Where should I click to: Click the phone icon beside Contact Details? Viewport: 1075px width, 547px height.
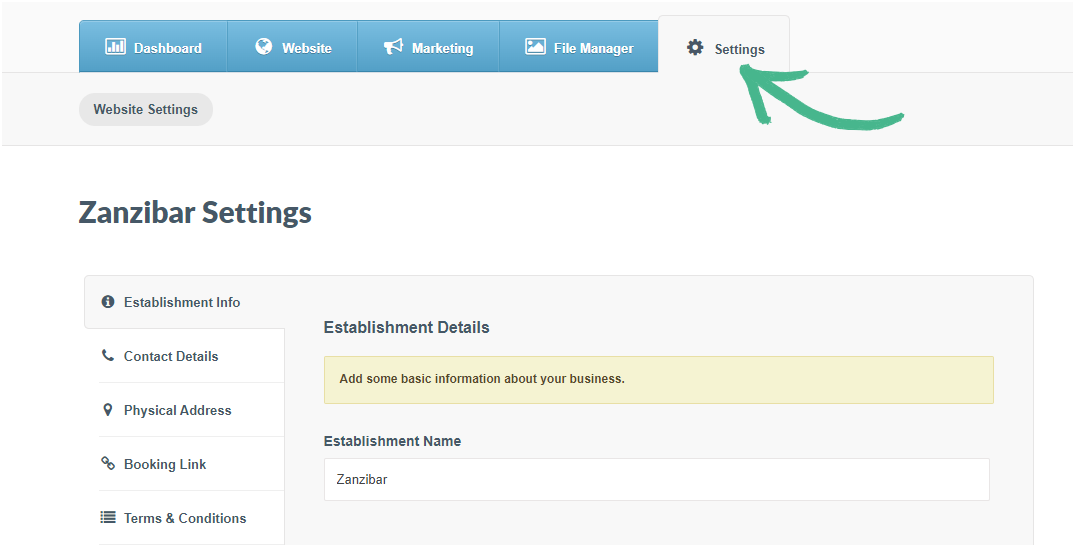point(108,356)
